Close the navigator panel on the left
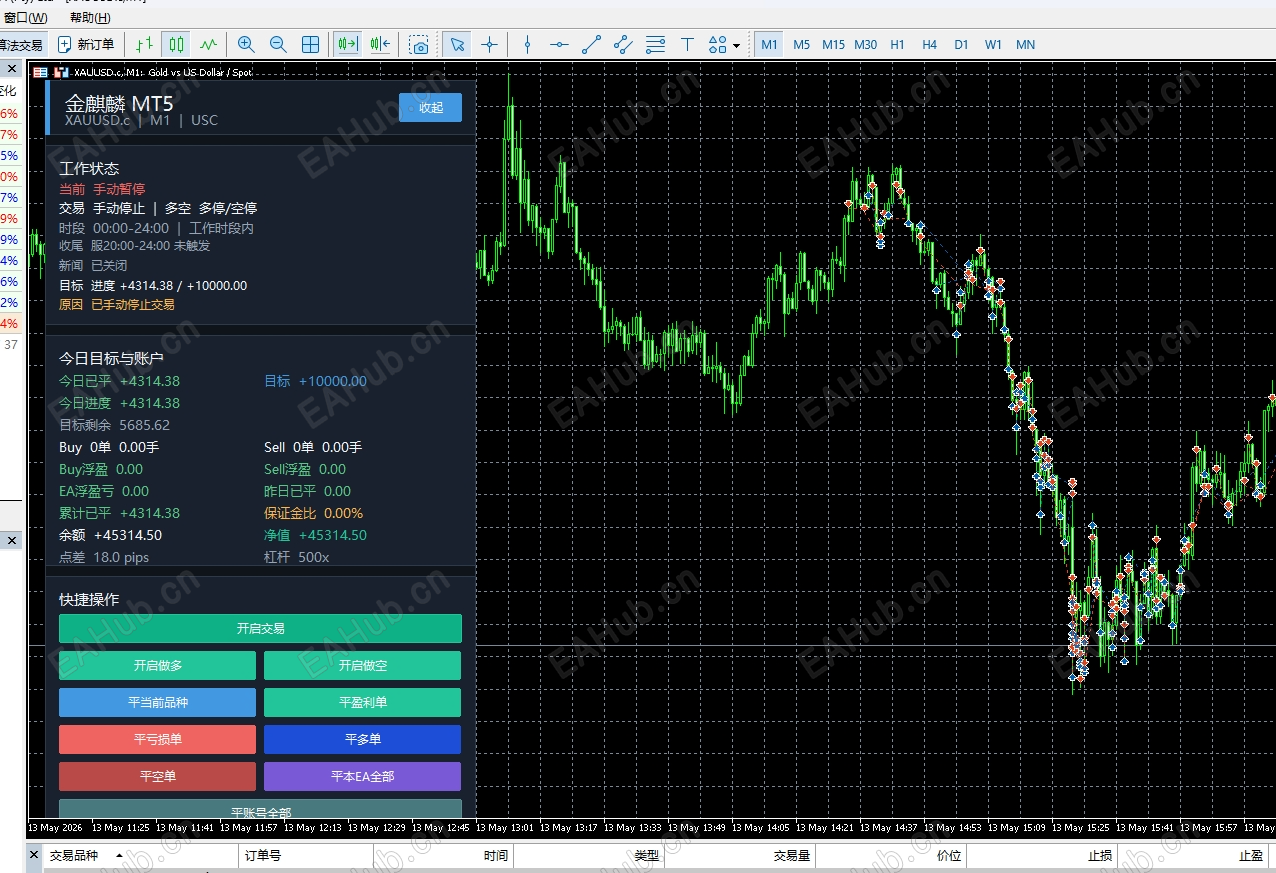The height and width of the screenshot is (873, 1276). click(12, 540)
